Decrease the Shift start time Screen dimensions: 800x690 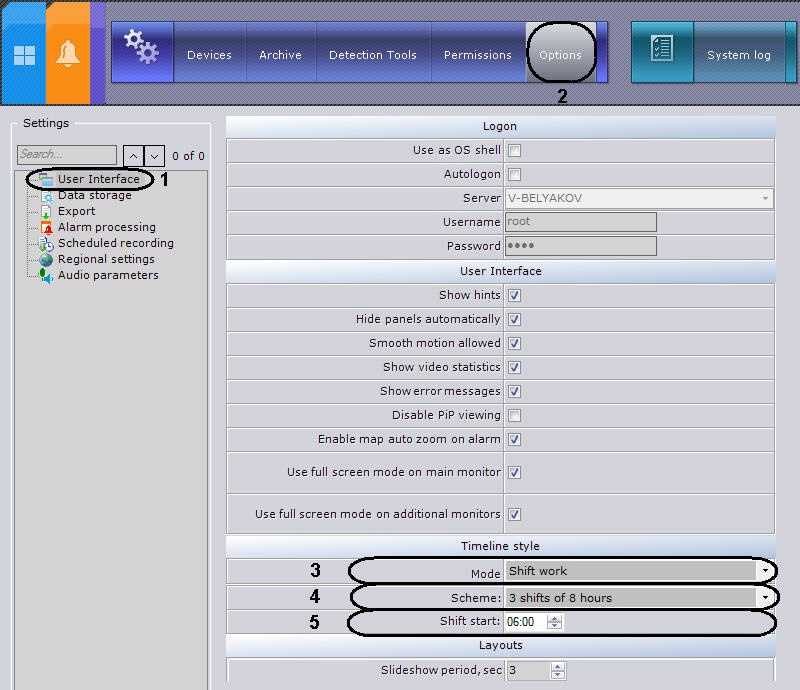pos(554,626)
